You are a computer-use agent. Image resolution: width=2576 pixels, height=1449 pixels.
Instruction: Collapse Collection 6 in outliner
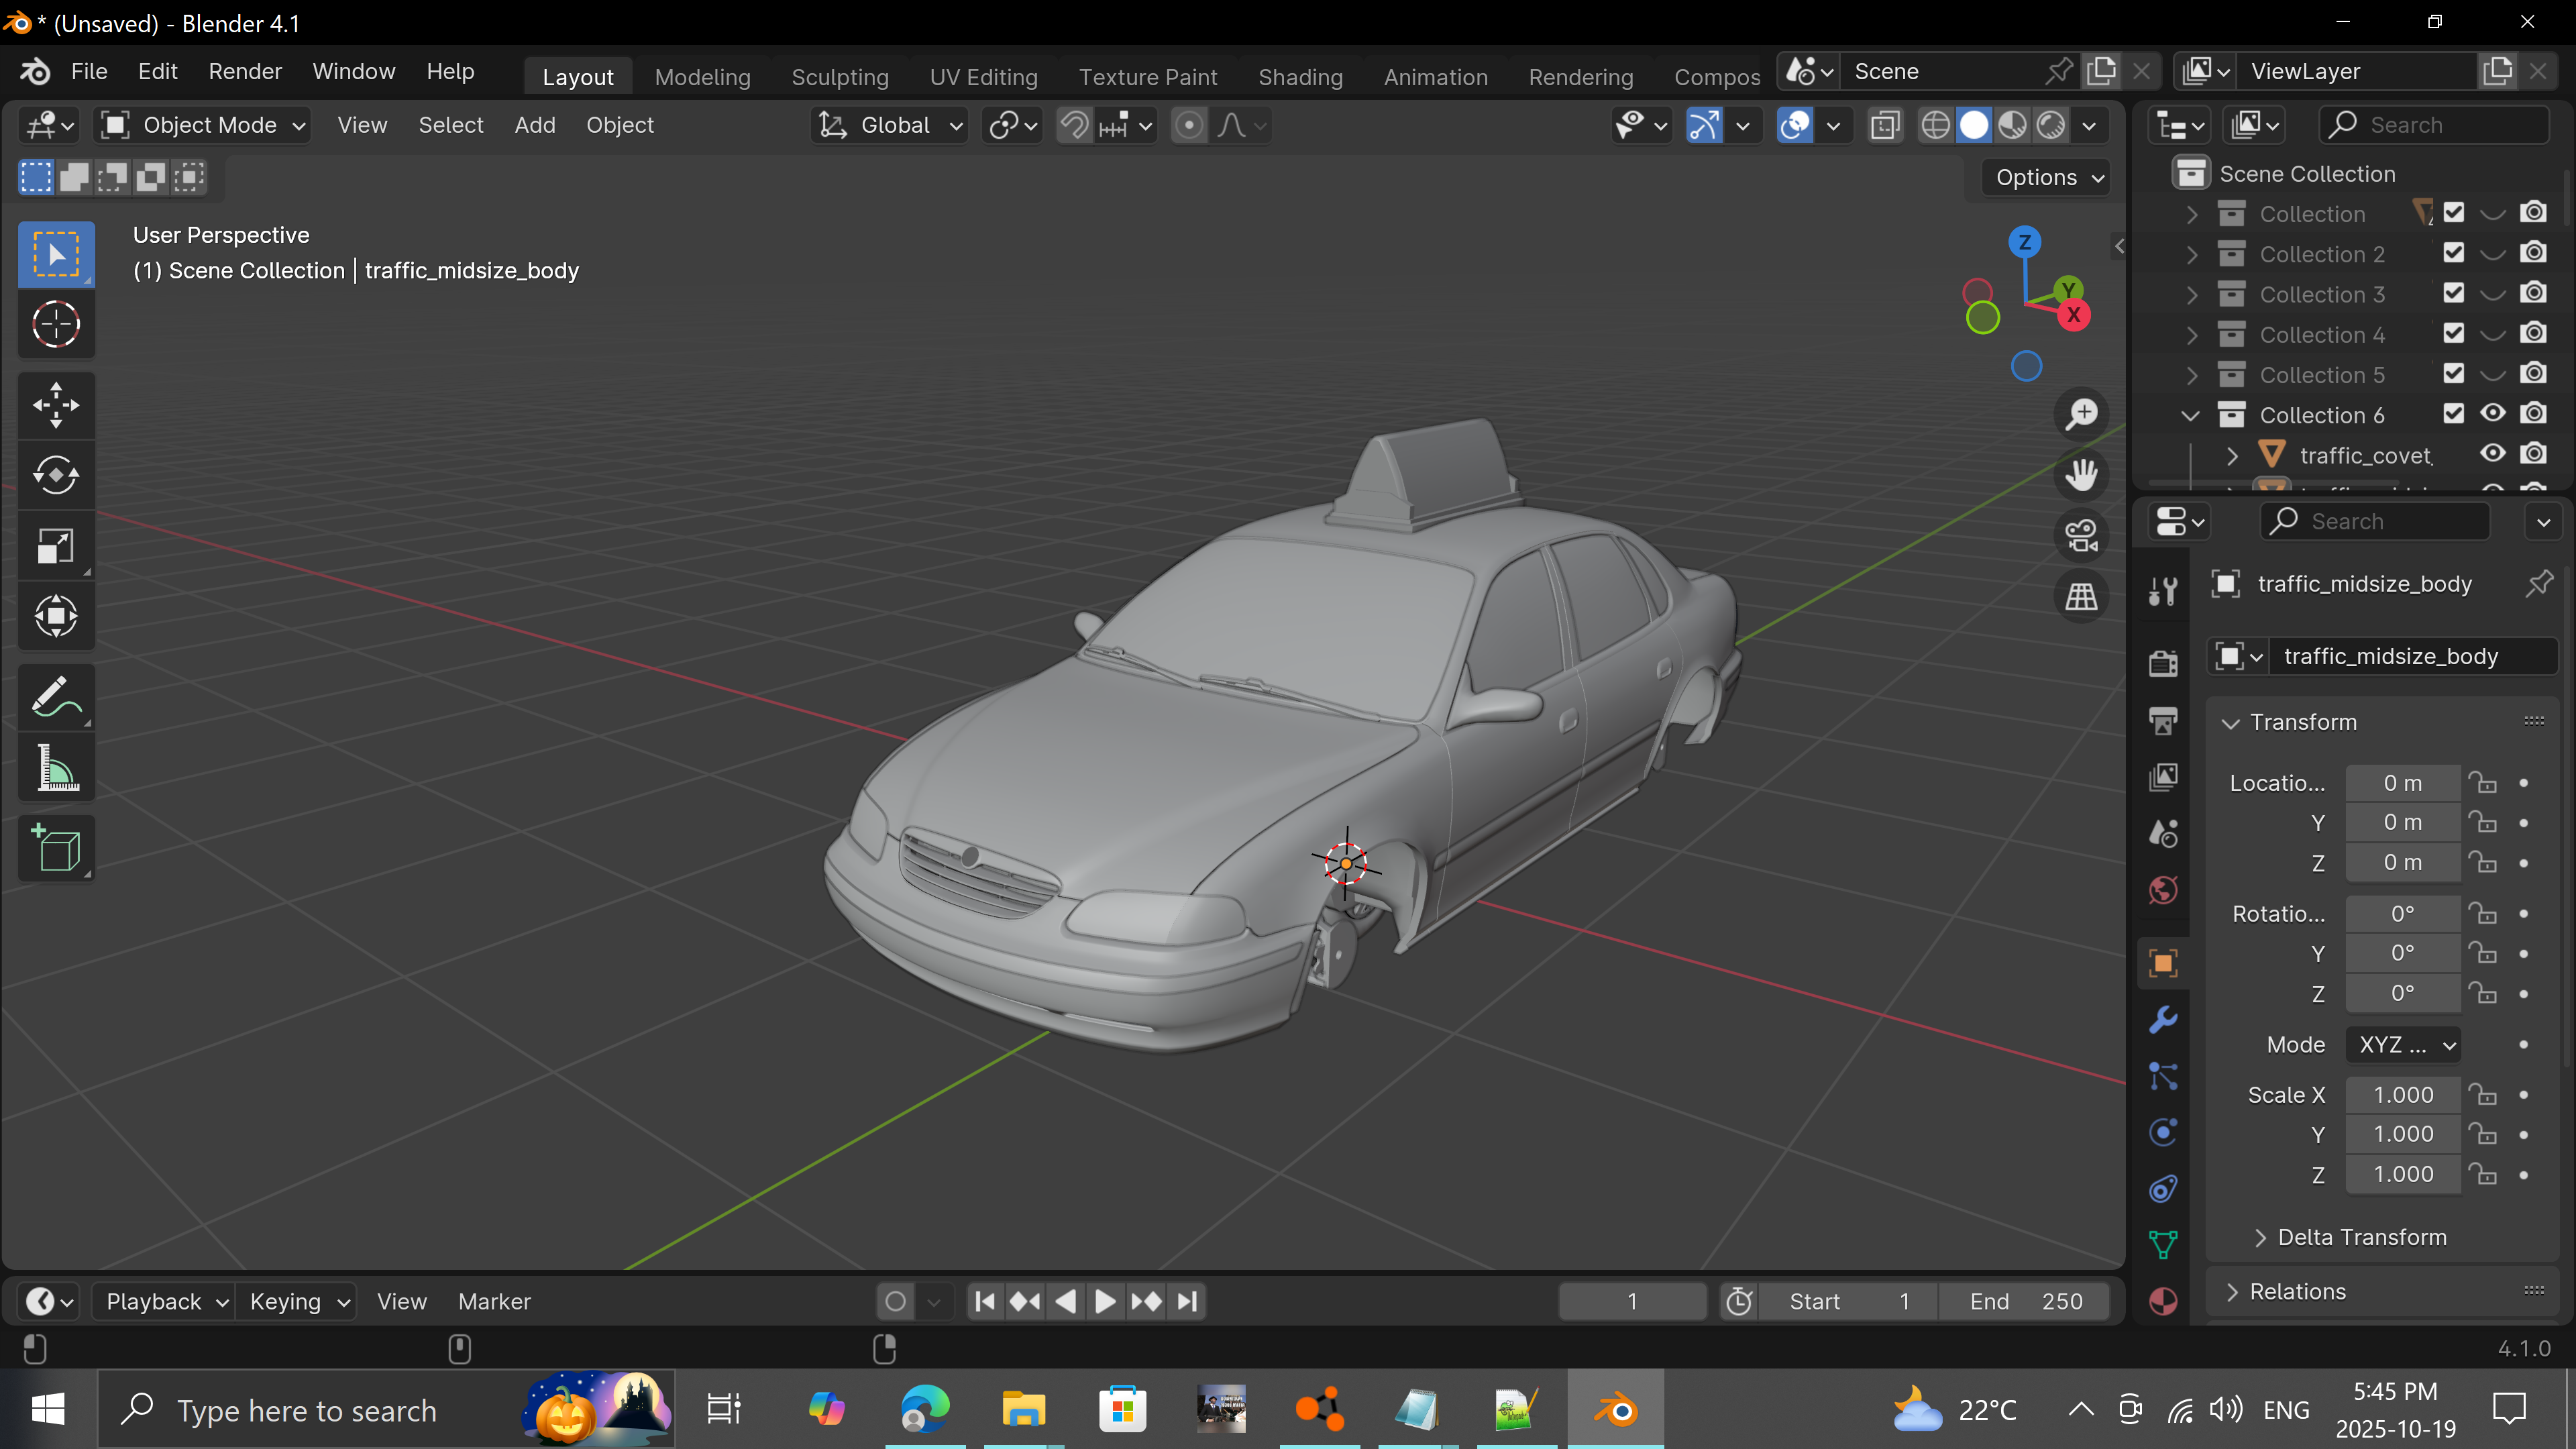[x=2190, y=415]
